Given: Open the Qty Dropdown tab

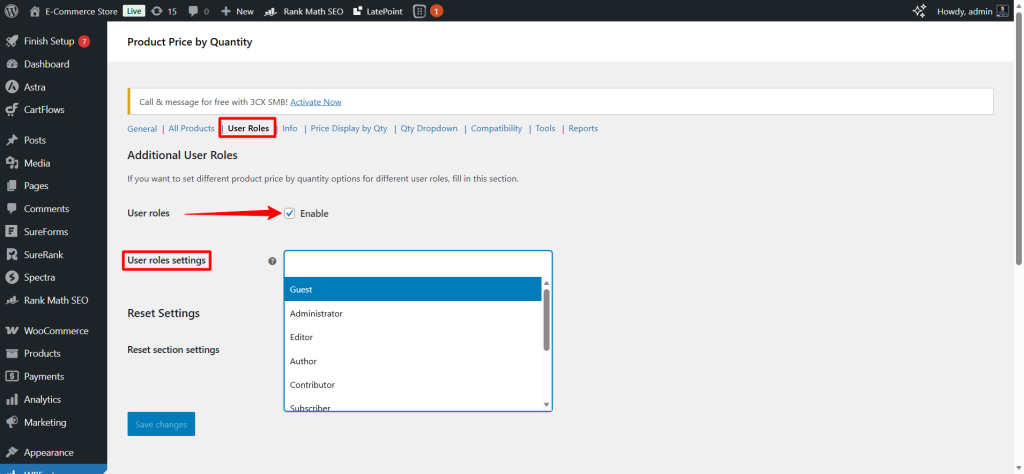Looking at the screenshot, I should pyautogui.click(x=429, y=129).
